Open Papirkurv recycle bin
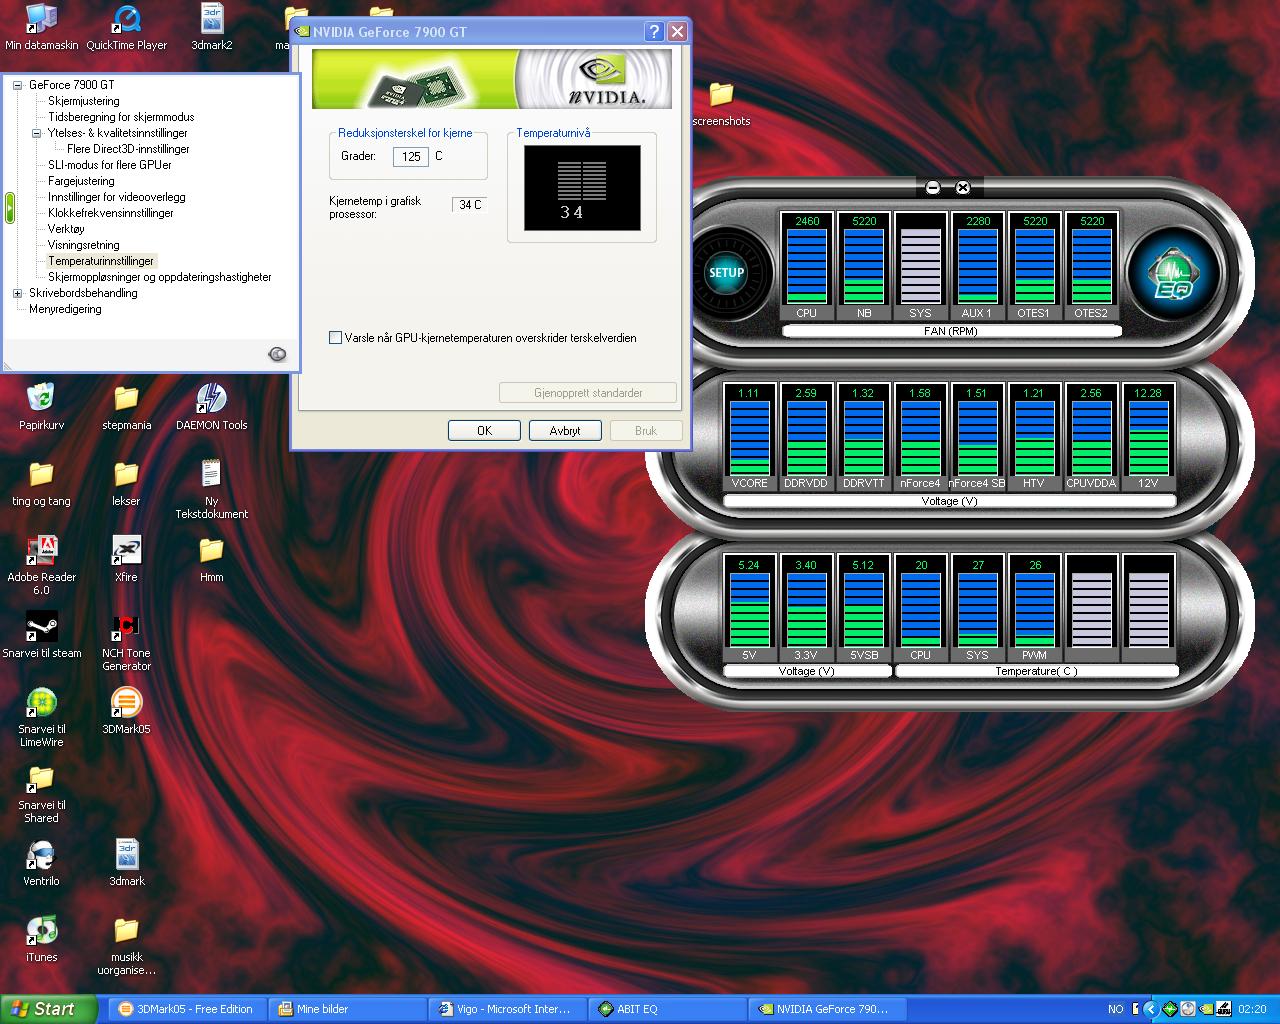The image size is (1280, 1024). pyautogui.click(x=41, y=407)
